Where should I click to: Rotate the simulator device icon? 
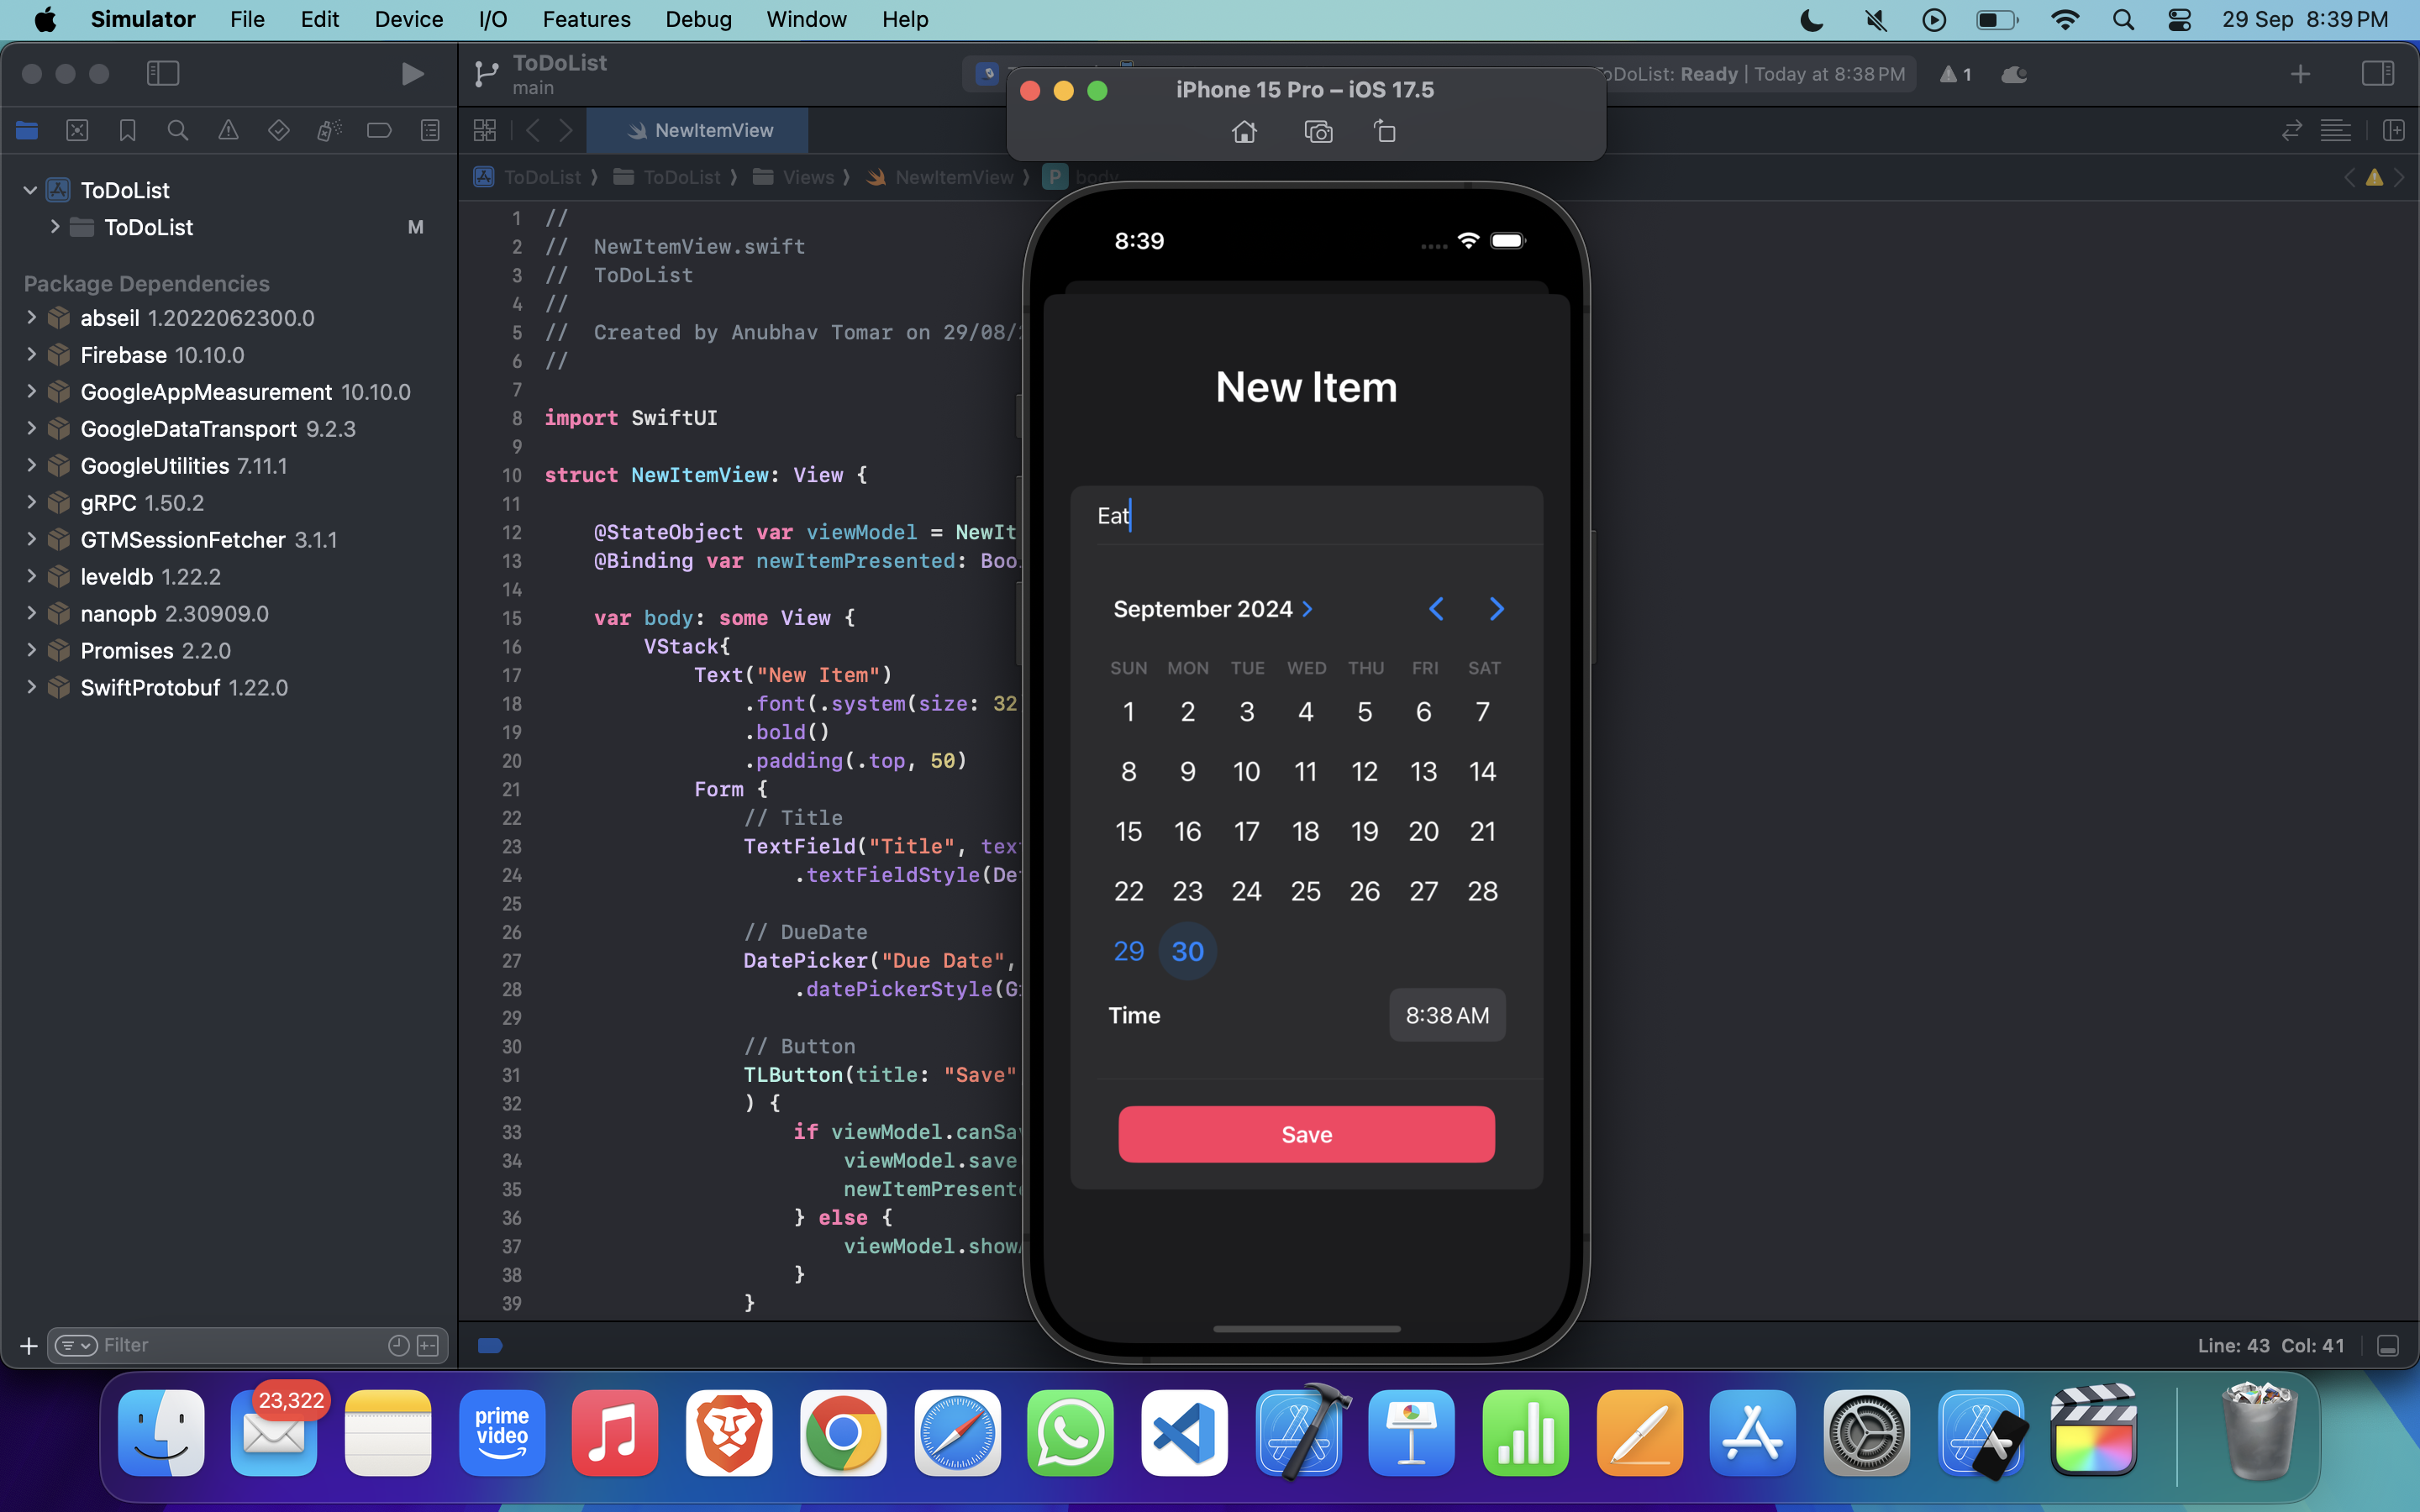[x=1384, y=131]
